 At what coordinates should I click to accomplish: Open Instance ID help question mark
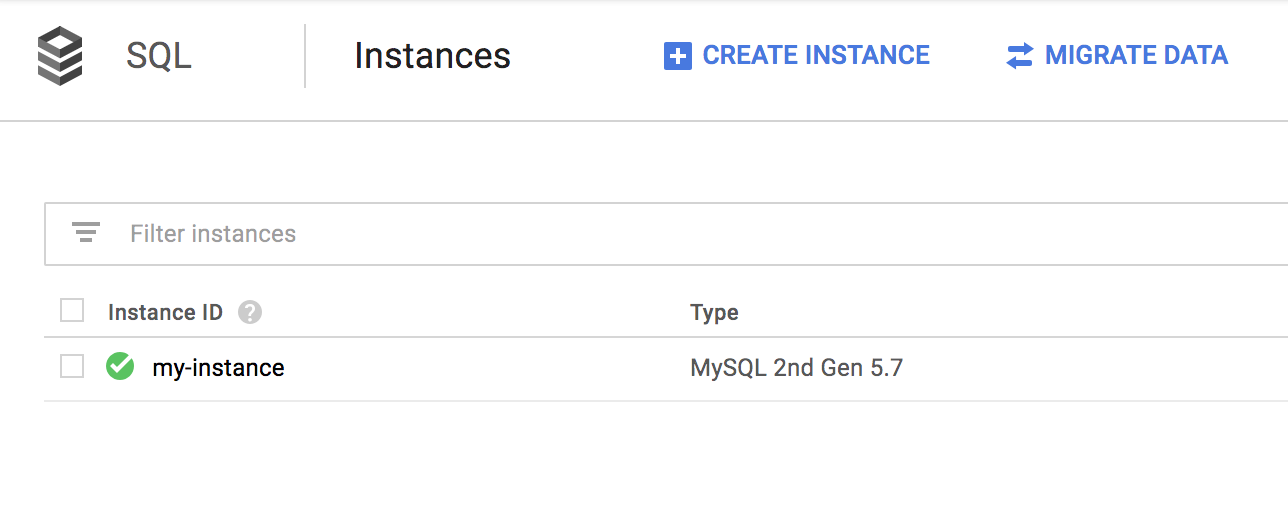point(250,312)
